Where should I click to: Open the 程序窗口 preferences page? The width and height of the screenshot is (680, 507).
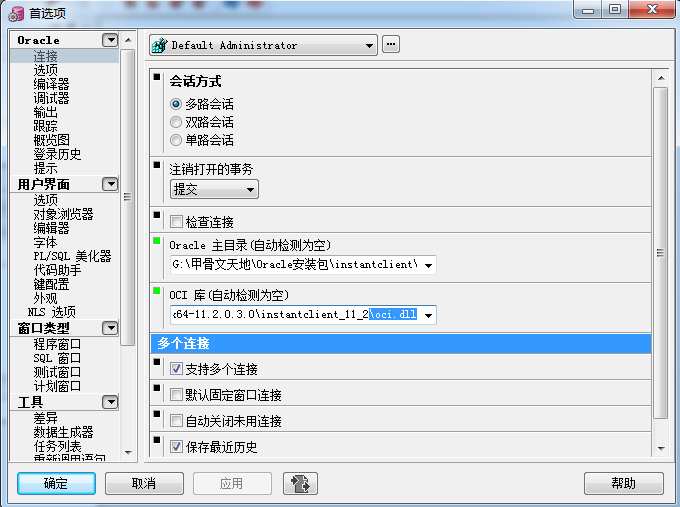pos(57,344)
